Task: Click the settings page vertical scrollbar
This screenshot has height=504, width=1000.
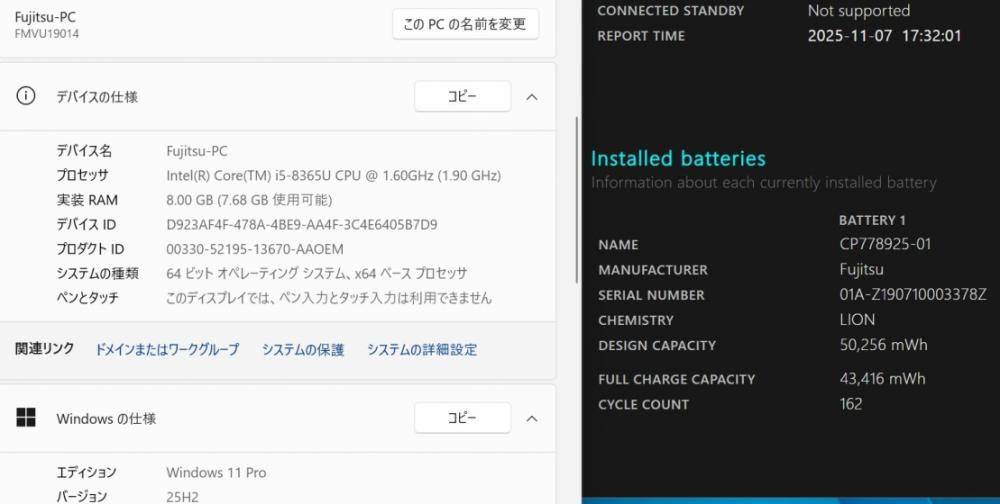Action: tap(577, 200)
